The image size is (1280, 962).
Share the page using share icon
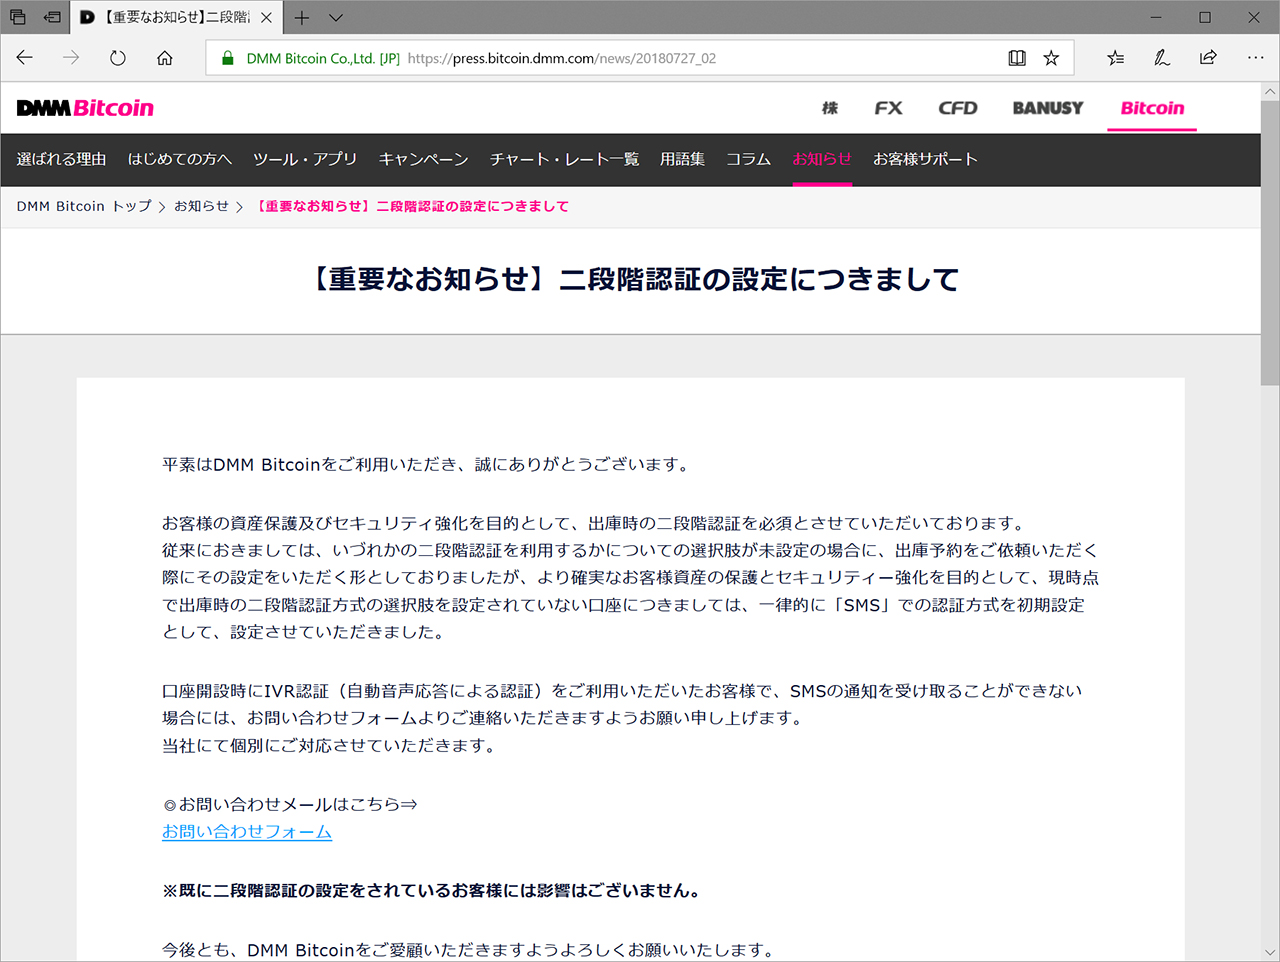[x=1207, y=58]
